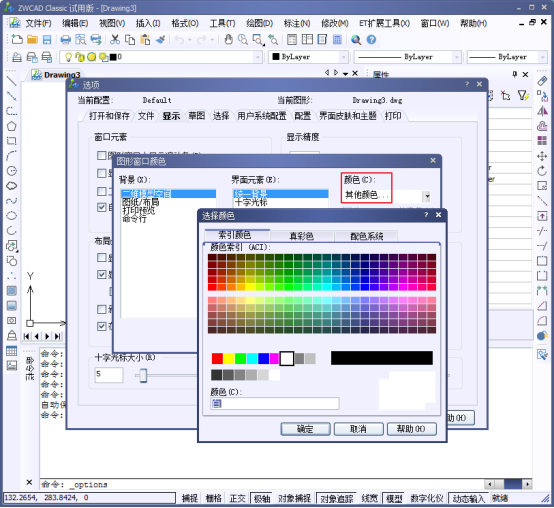Select the Circle draw tool
This screenshot has width=554, height=508.
click(x=12, y=171)
